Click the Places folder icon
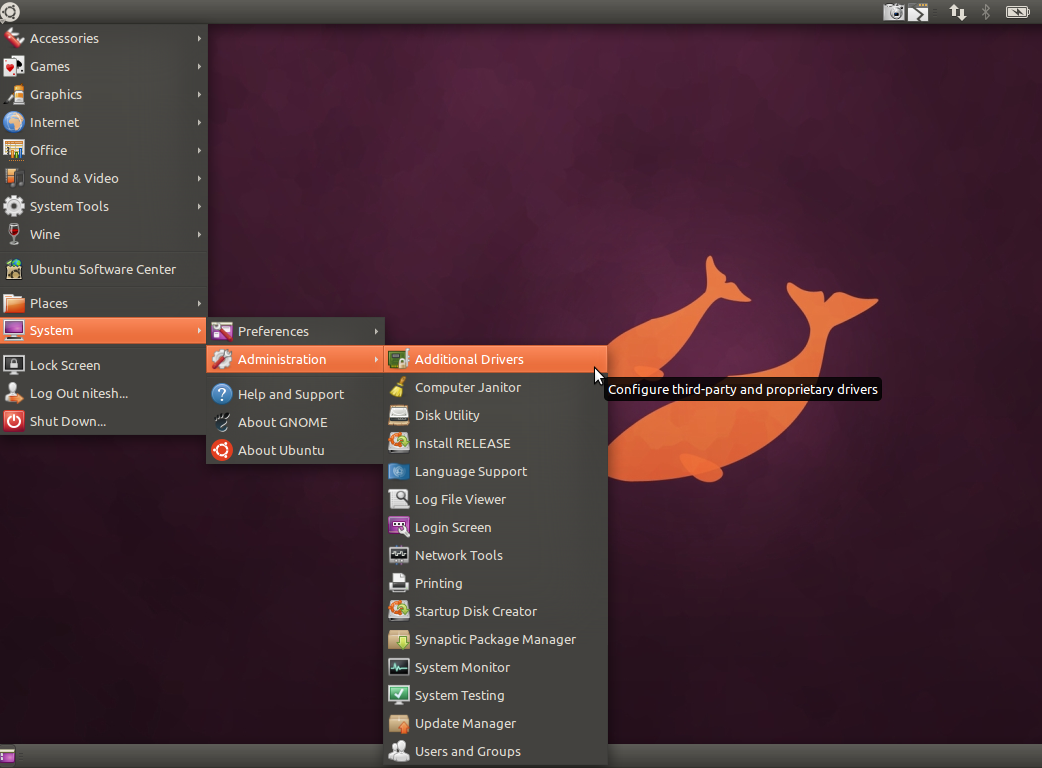The height and width of the screenshot is (768, 1042). click(14, 303)
